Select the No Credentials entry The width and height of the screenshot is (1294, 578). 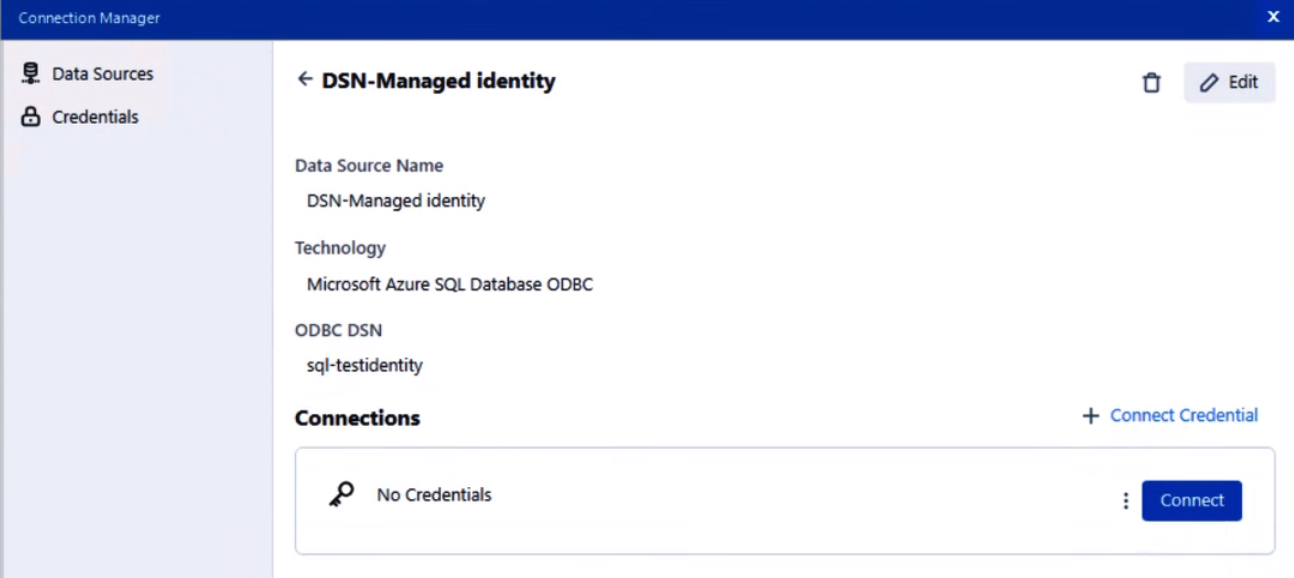[434, 495]
